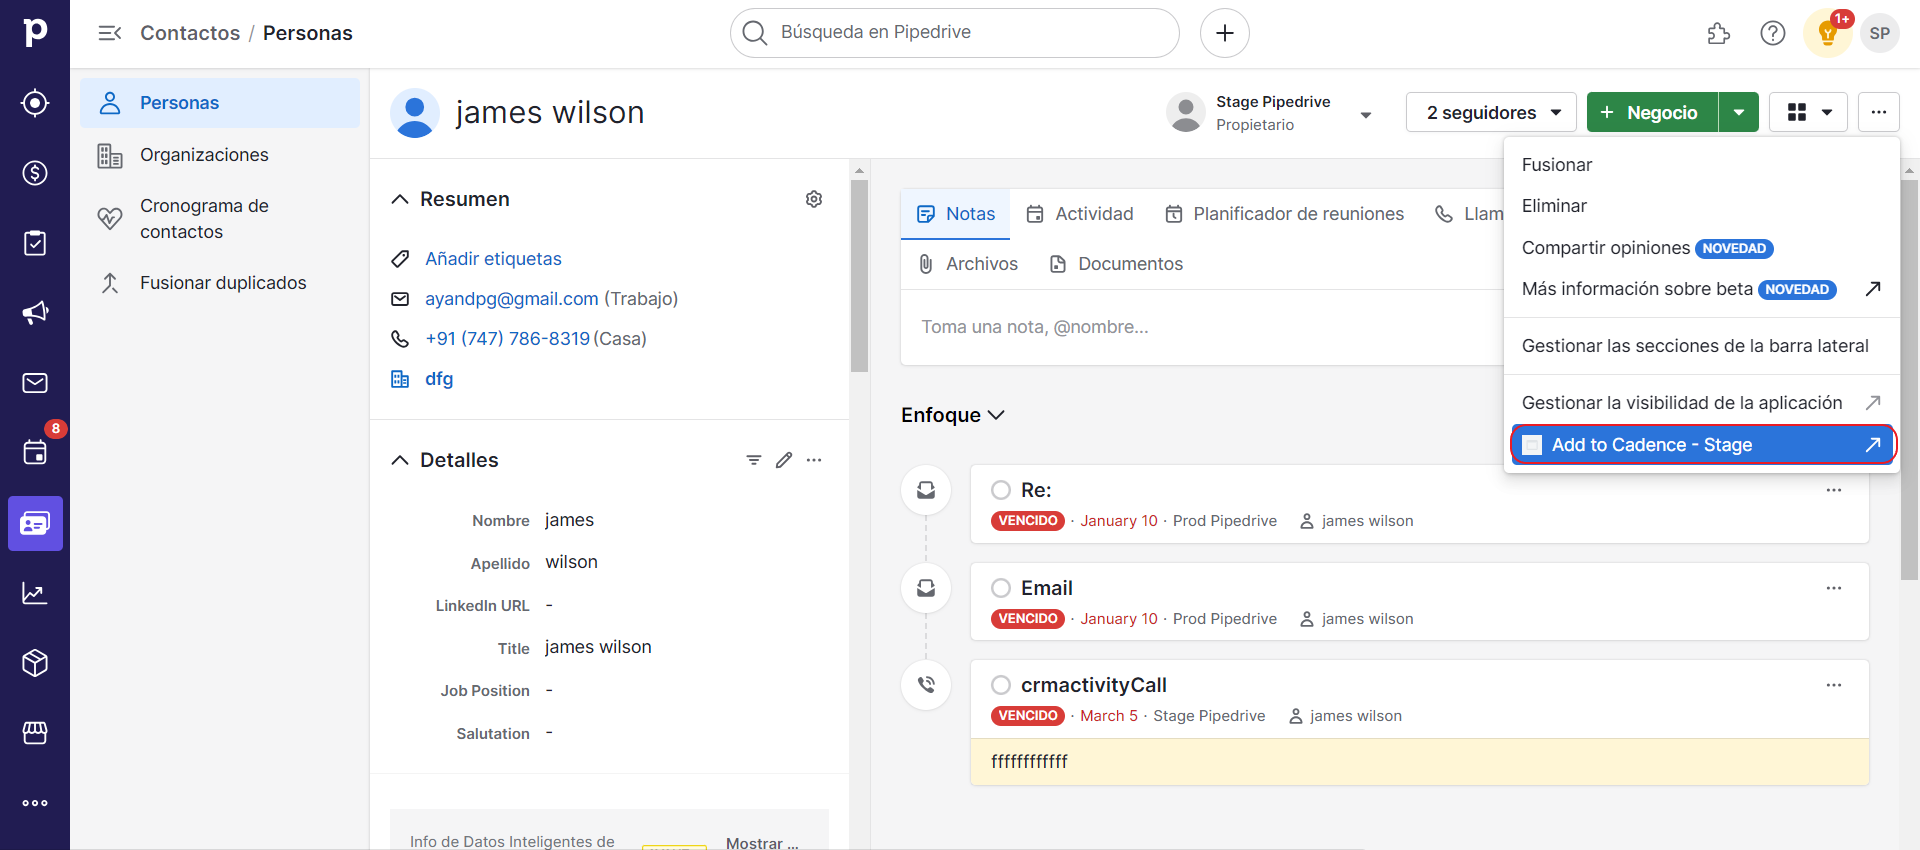Click Detalles filter icon
This screenshot has height=850, width=1920.
coord(754,460)
